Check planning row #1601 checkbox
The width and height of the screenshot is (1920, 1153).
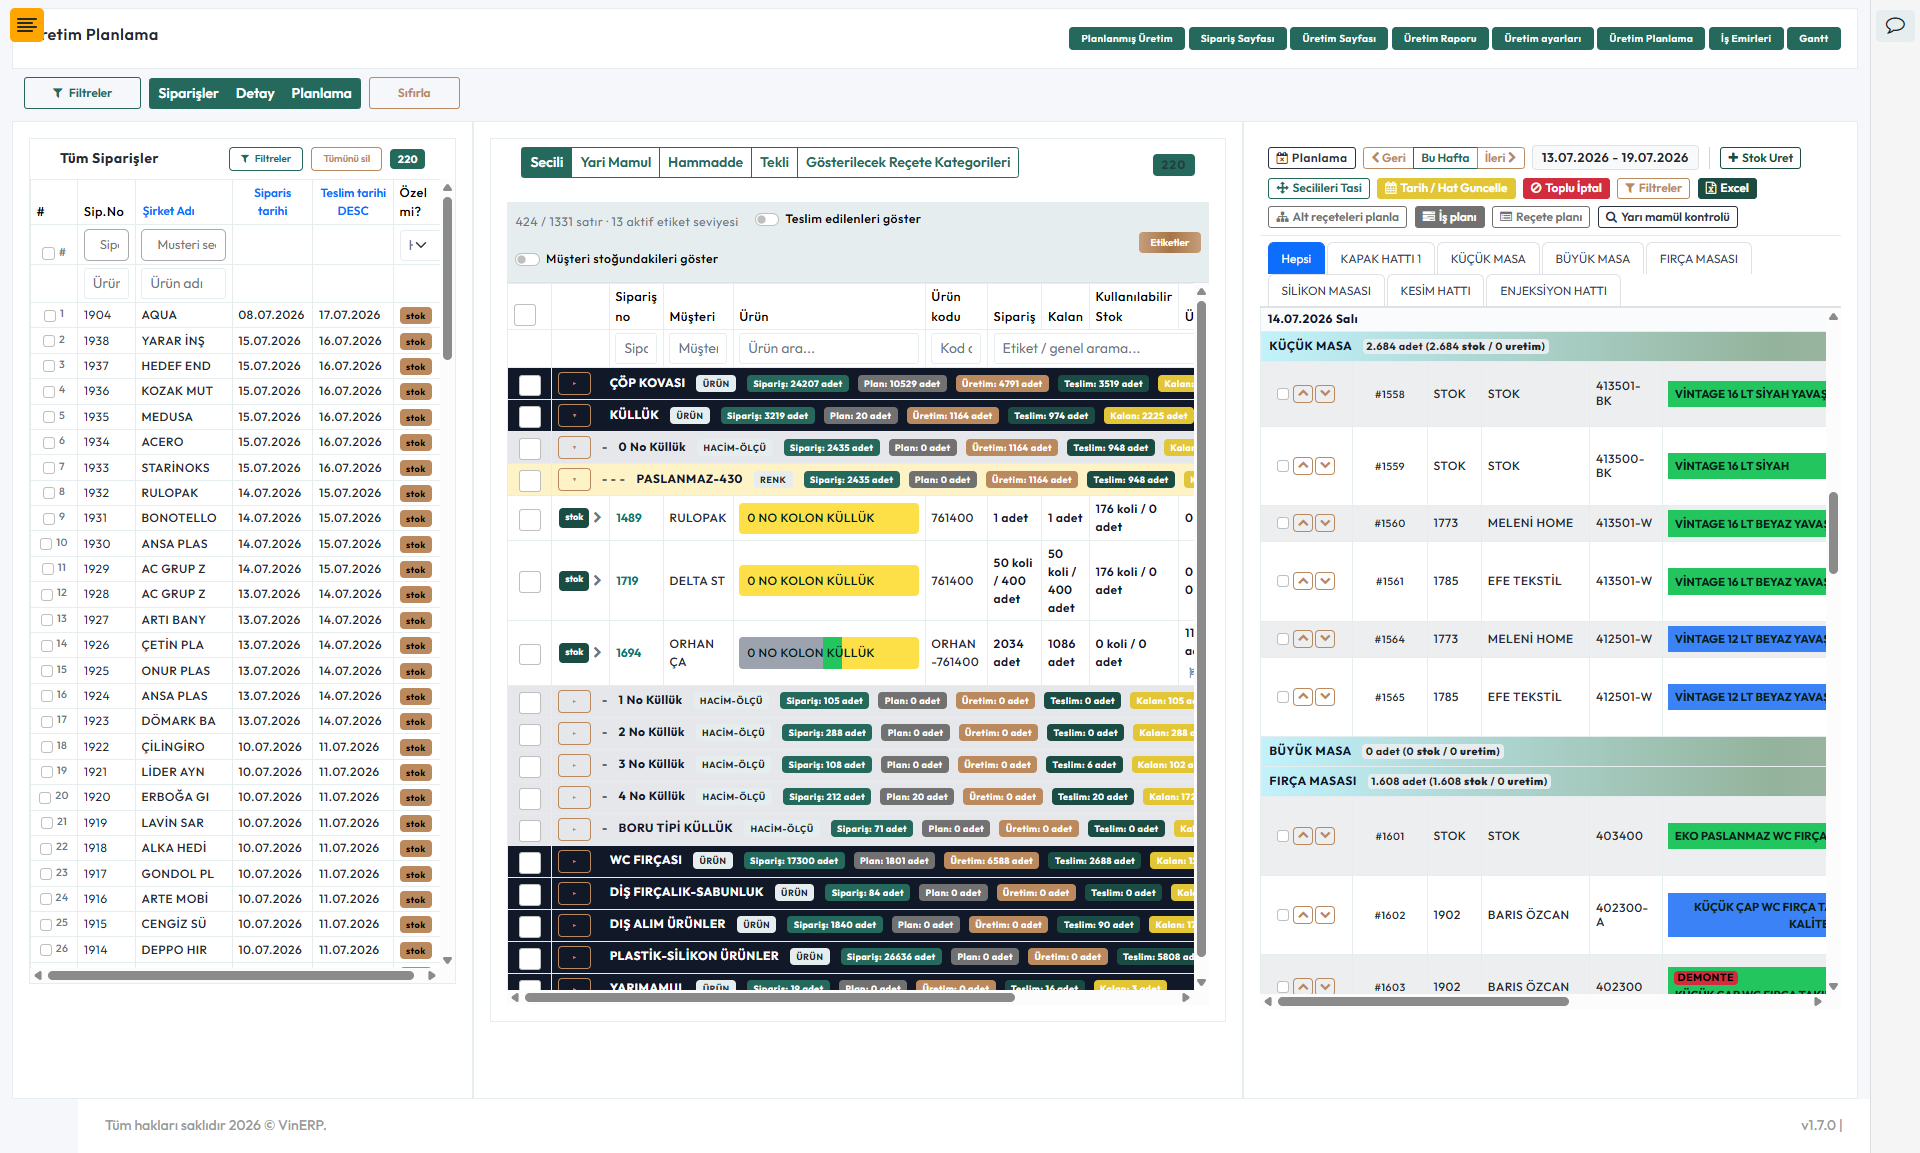[x=1283, y=836]
